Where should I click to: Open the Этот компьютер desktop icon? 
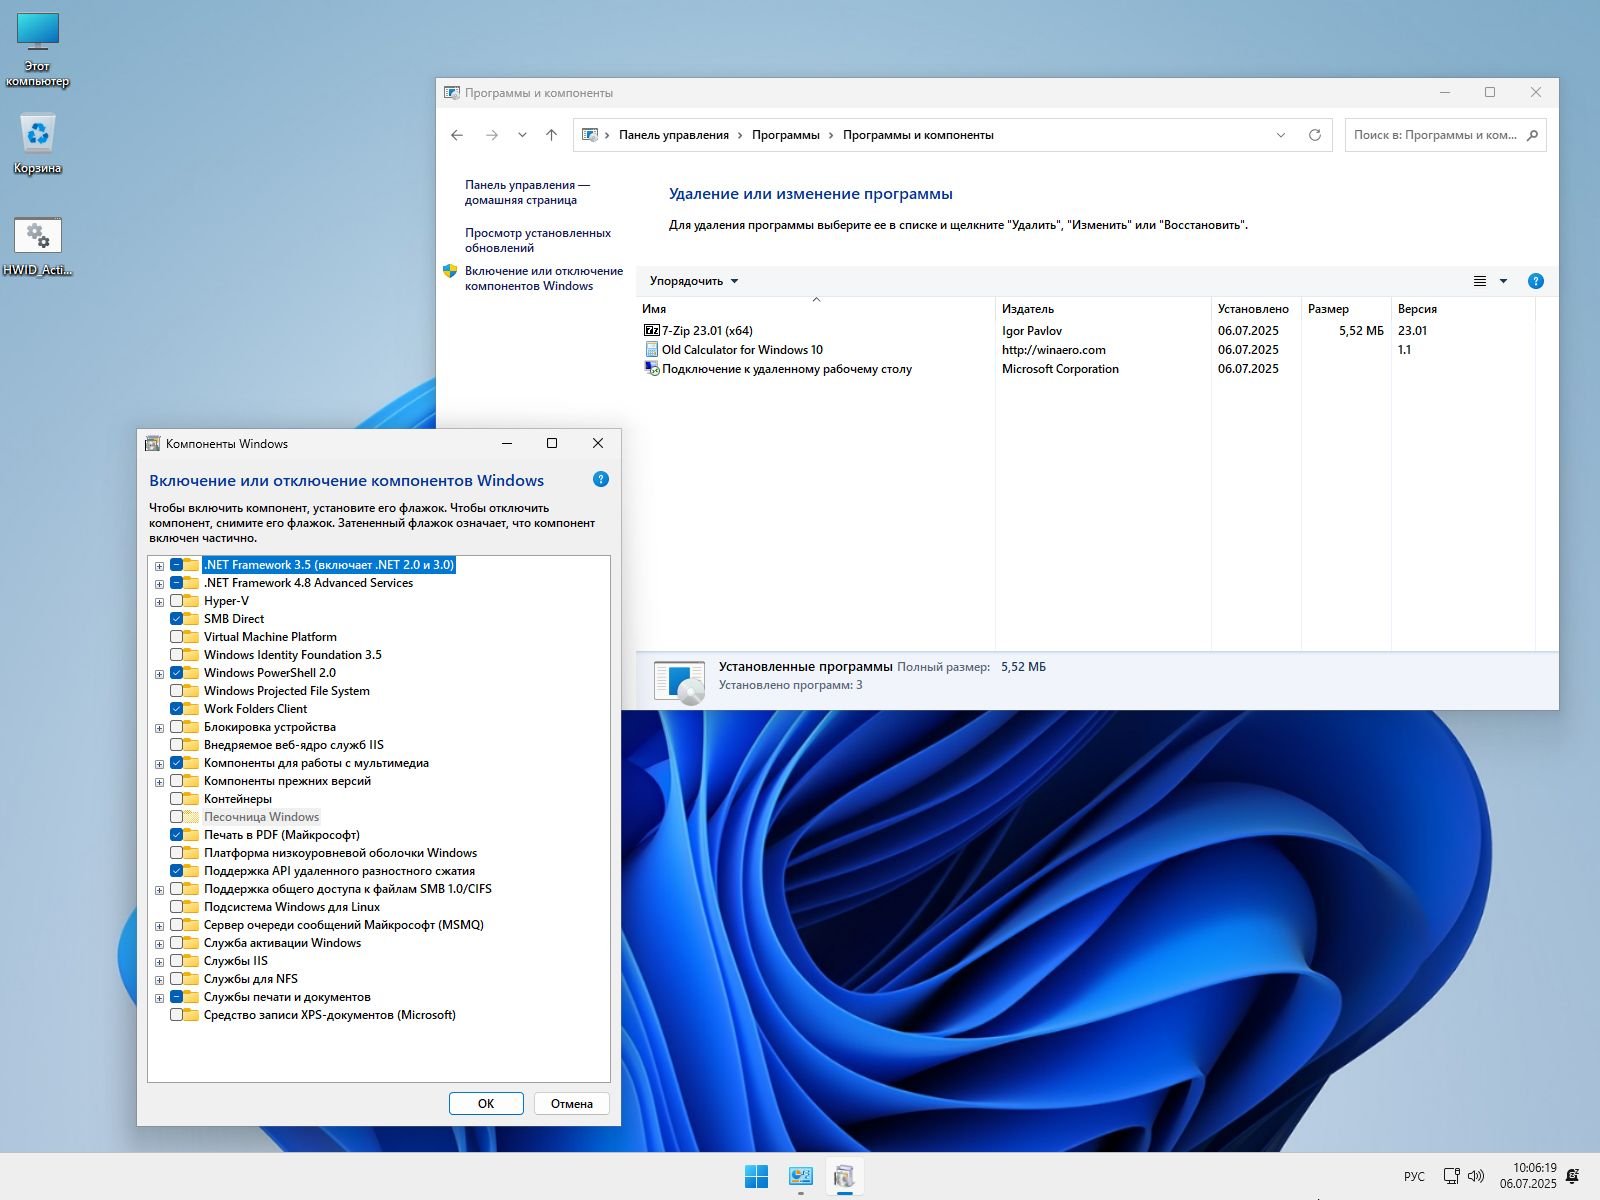(x=38, y=50)
